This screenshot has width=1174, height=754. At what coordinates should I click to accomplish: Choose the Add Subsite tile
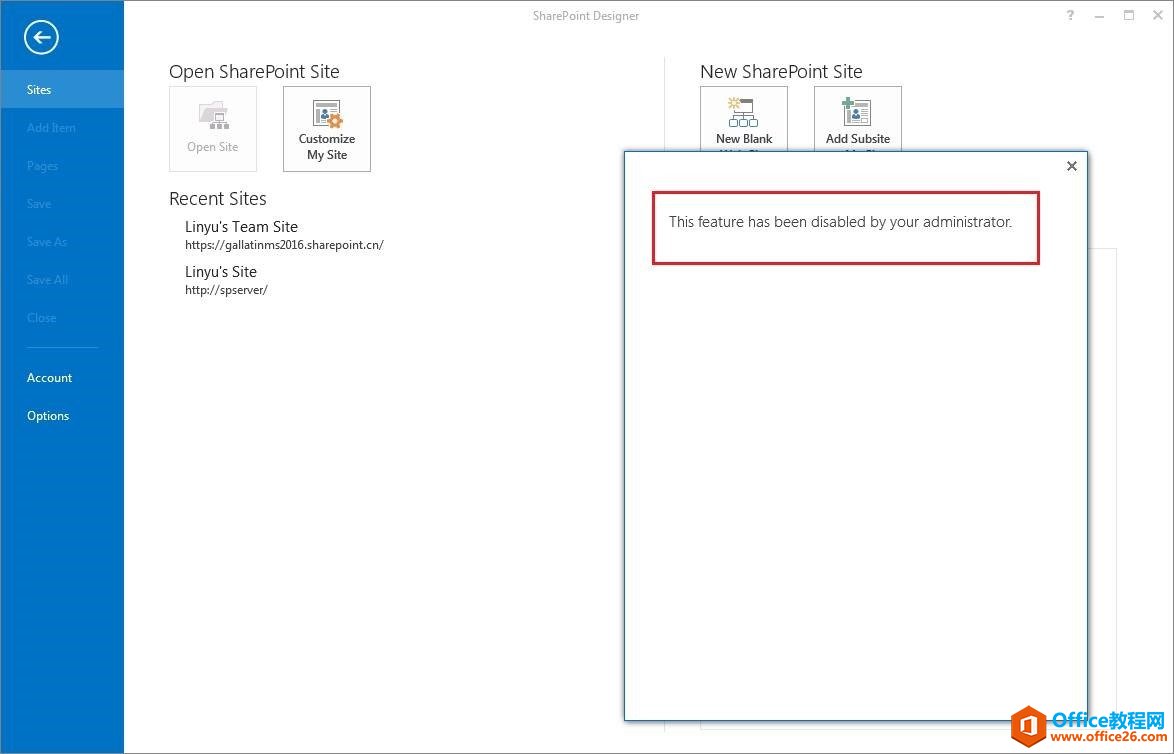pos(857,119)
